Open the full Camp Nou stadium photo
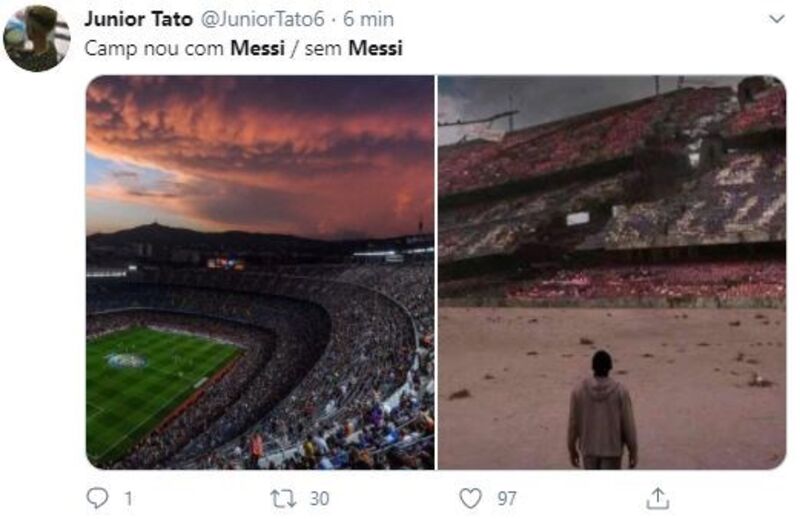The width and height of the screenshot is (800, 519). pyautogui.click(x=260, y=272)
